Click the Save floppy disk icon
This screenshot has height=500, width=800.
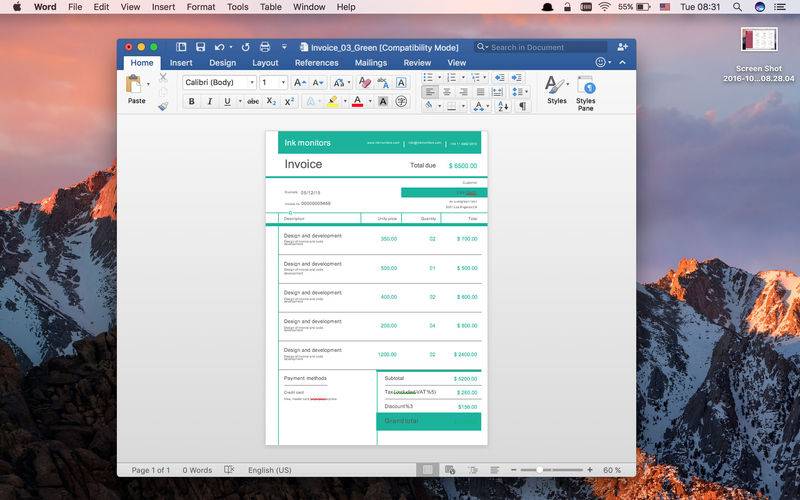(201, 47)
